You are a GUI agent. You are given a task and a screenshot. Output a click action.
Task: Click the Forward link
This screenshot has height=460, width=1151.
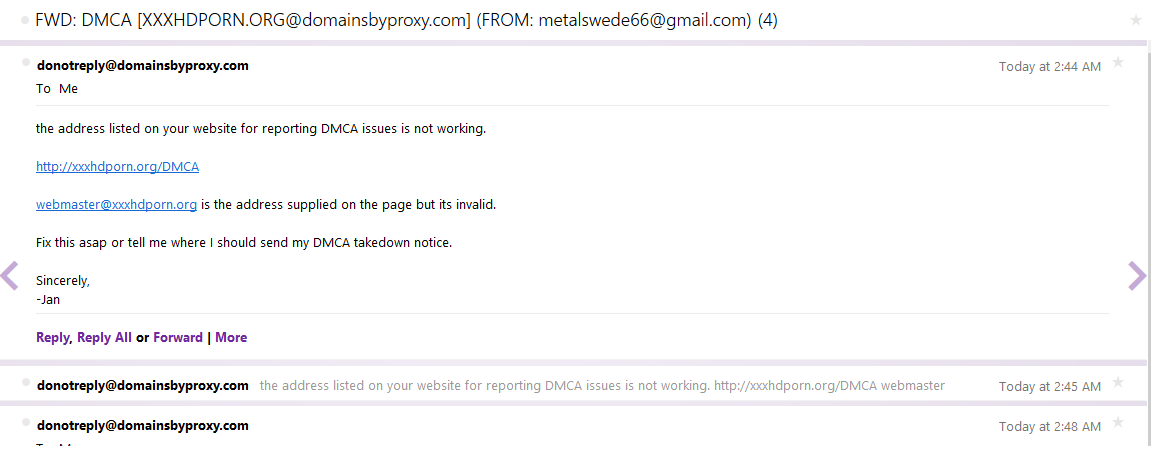pyautogui.click(x=178, y=338)
